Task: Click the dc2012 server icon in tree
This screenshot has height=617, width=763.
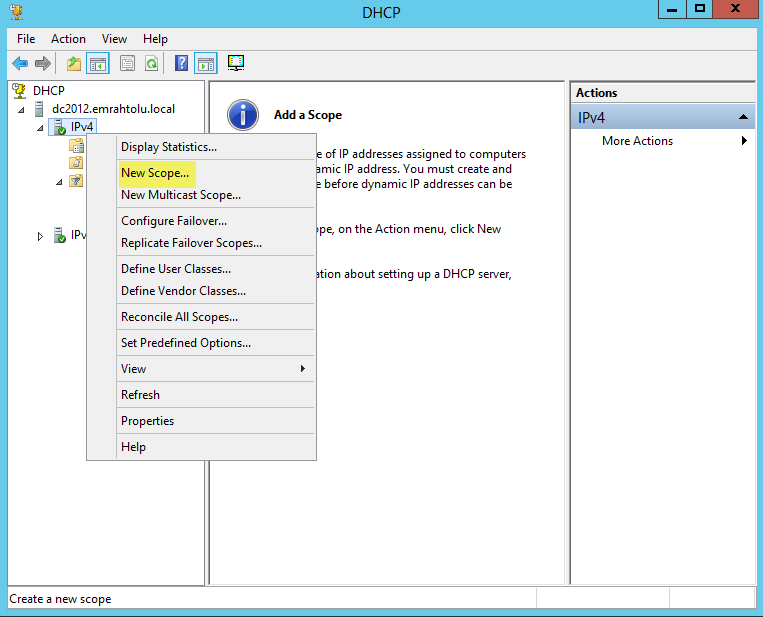Action: coord(39,109)
